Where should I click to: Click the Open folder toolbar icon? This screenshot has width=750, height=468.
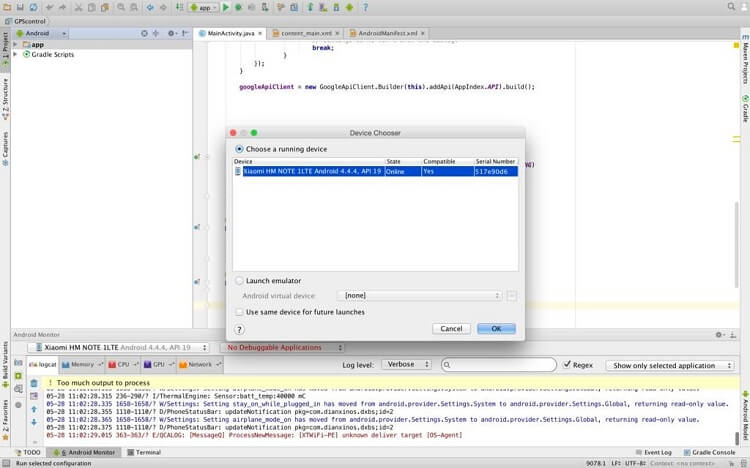pos(7,7)
